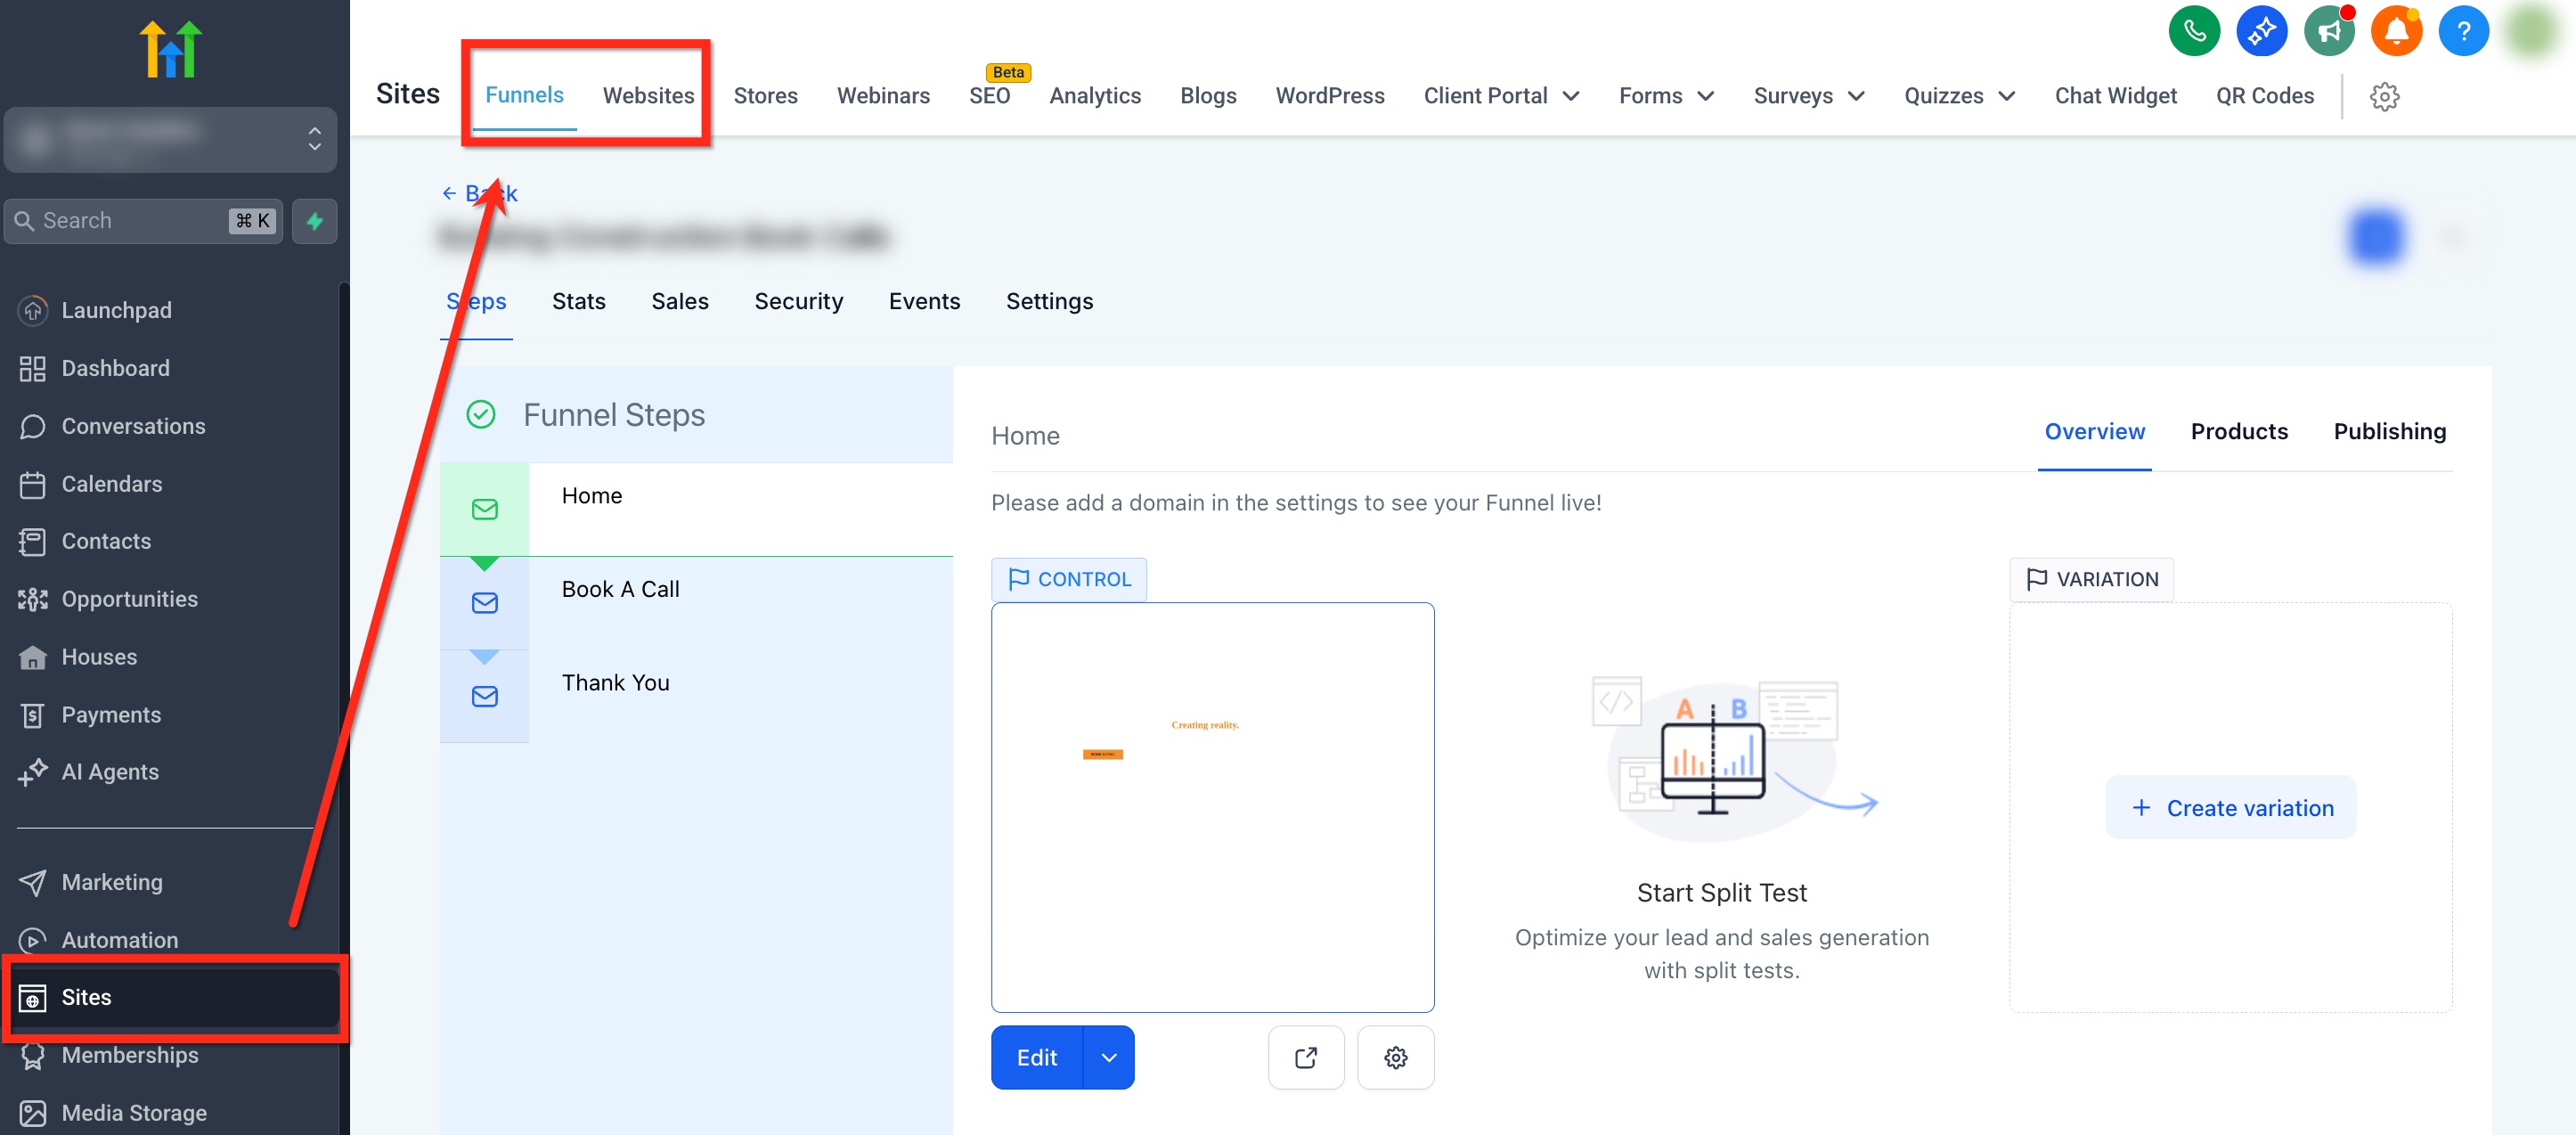Expand the Client Portal dropdown
2576x1135 pixels.
[1501, 96]
